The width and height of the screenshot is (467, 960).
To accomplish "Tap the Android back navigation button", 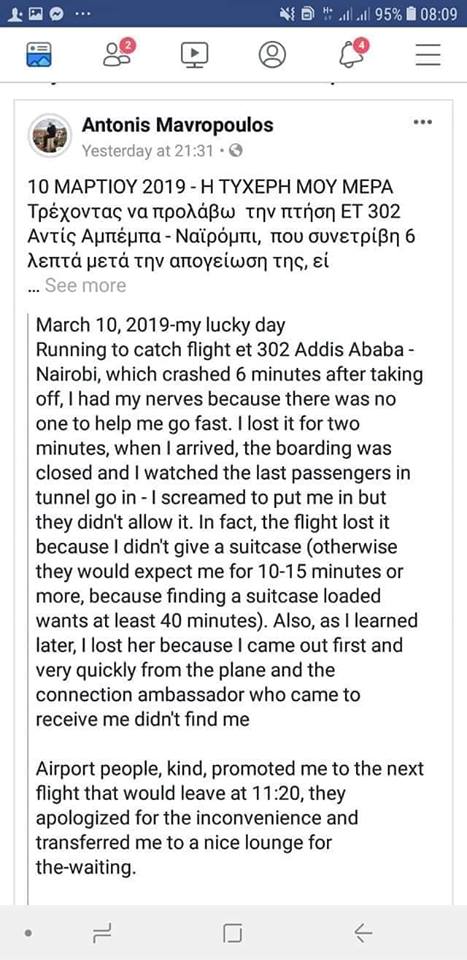I will click(363, 933).
